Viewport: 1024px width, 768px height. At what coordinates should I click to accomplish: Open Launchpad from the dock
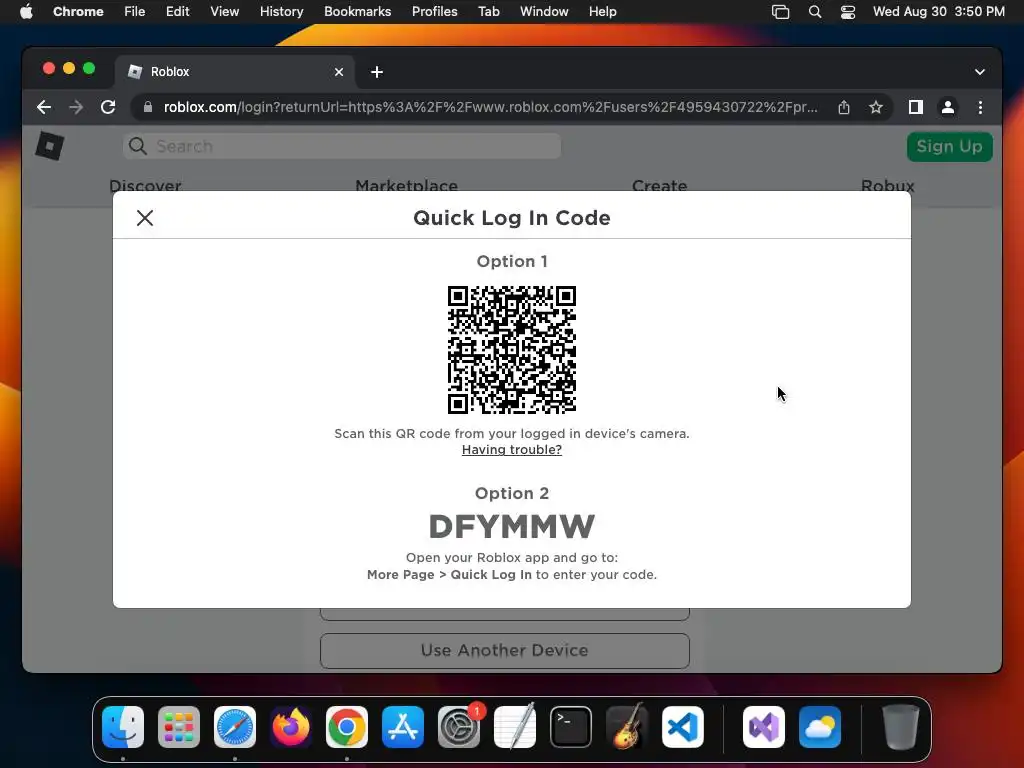tap(179, 727)
